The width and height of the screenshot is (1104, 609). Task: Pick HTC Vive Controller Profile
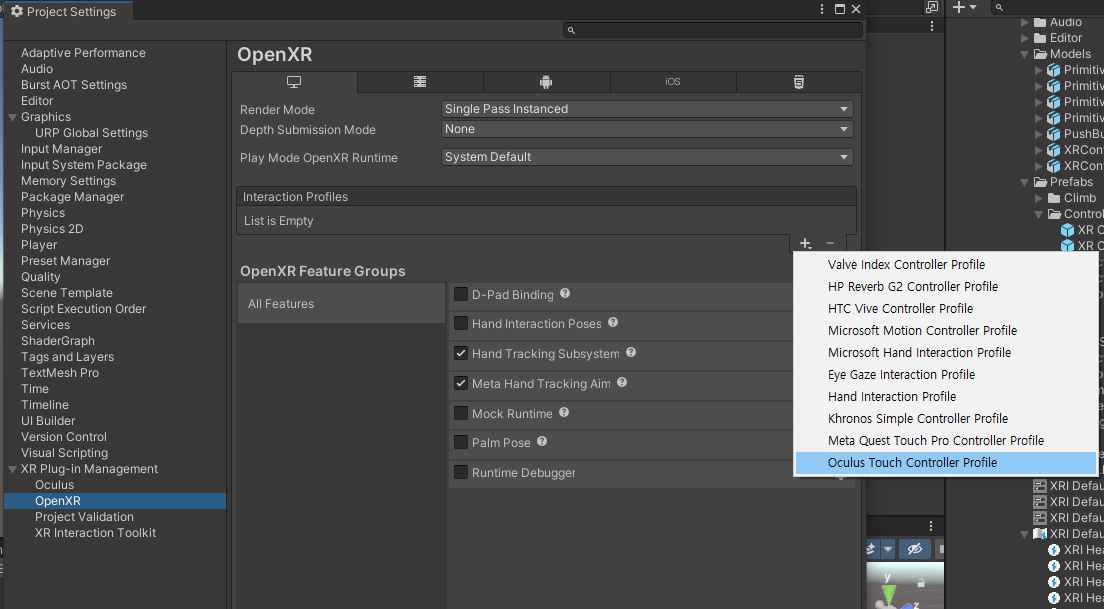tap(946, 308)
